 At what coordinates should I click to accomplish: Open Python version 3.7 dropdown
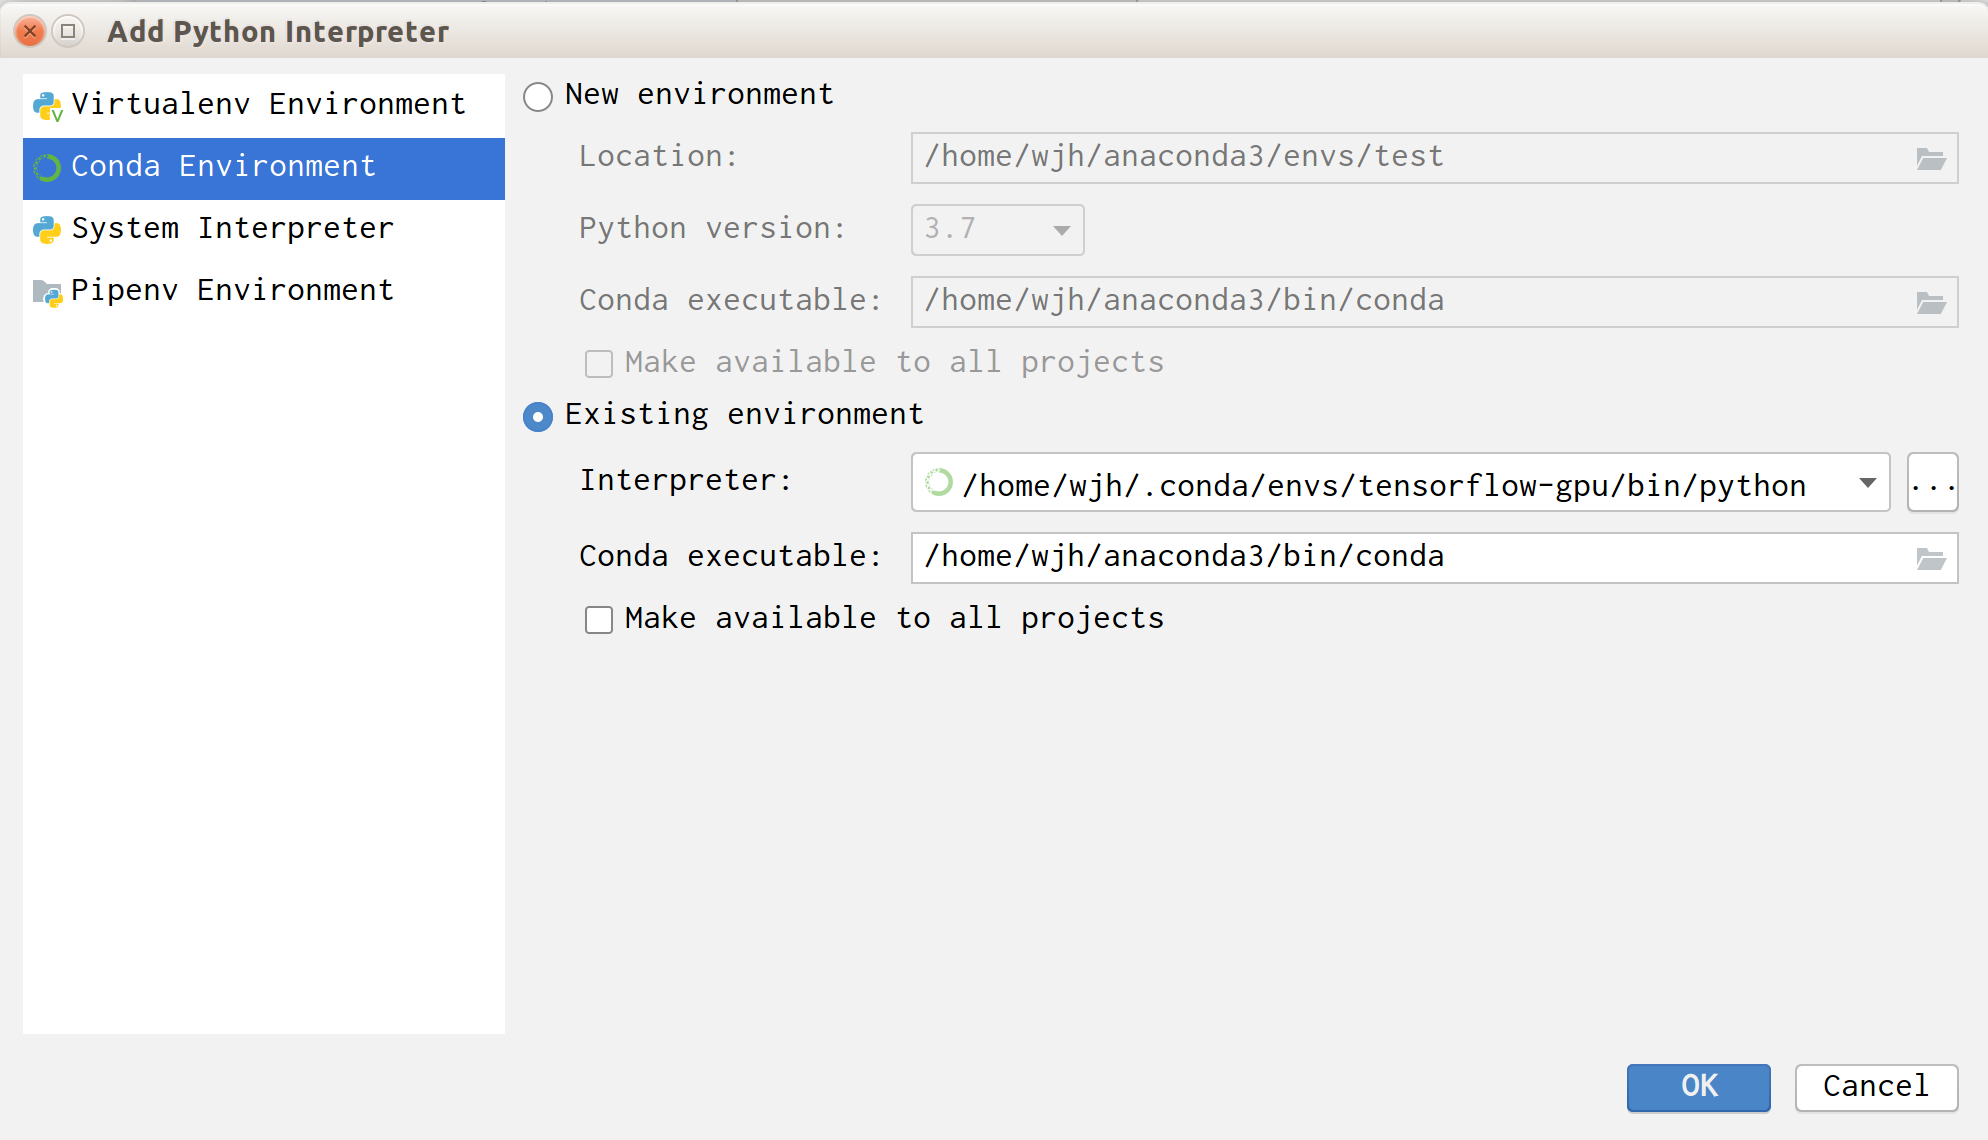(x=997, y=230)
